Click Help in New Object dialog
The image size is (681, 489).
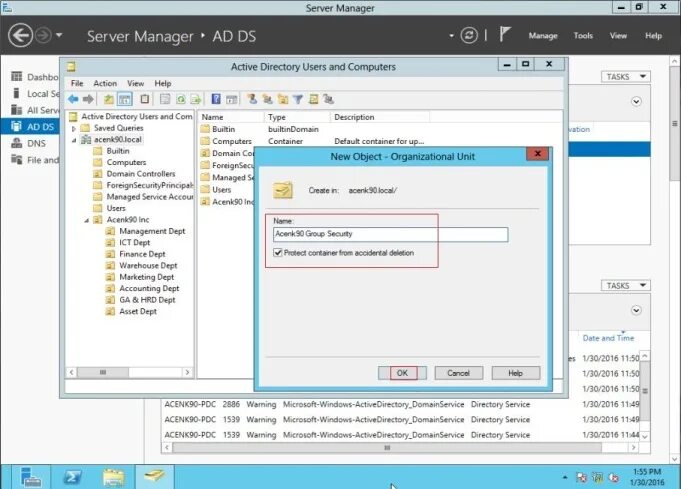(x=516, y=373)
